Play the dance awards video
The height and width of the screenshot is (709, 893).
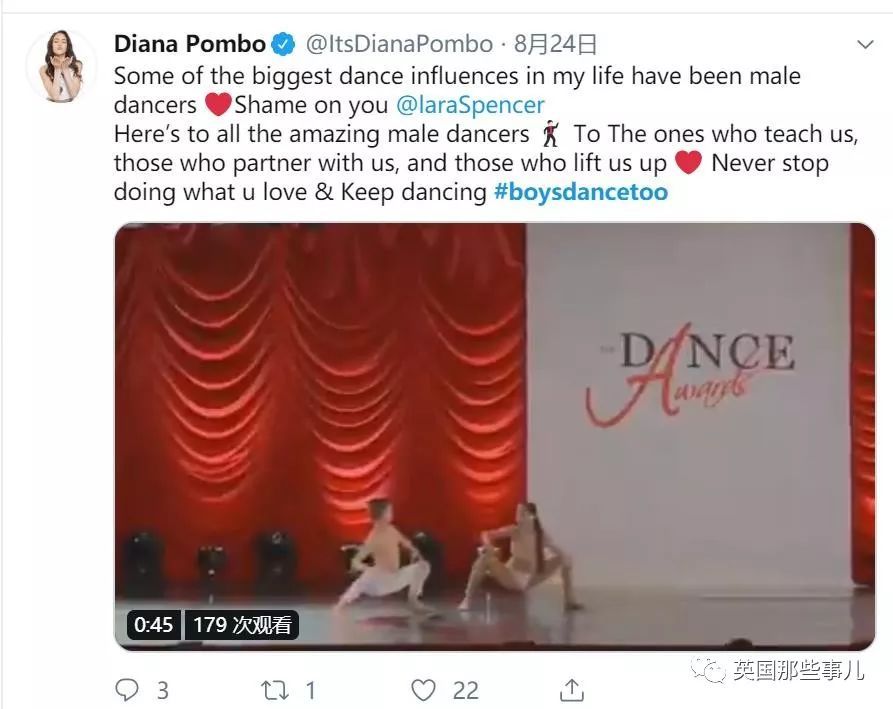(x=494, y=437)
